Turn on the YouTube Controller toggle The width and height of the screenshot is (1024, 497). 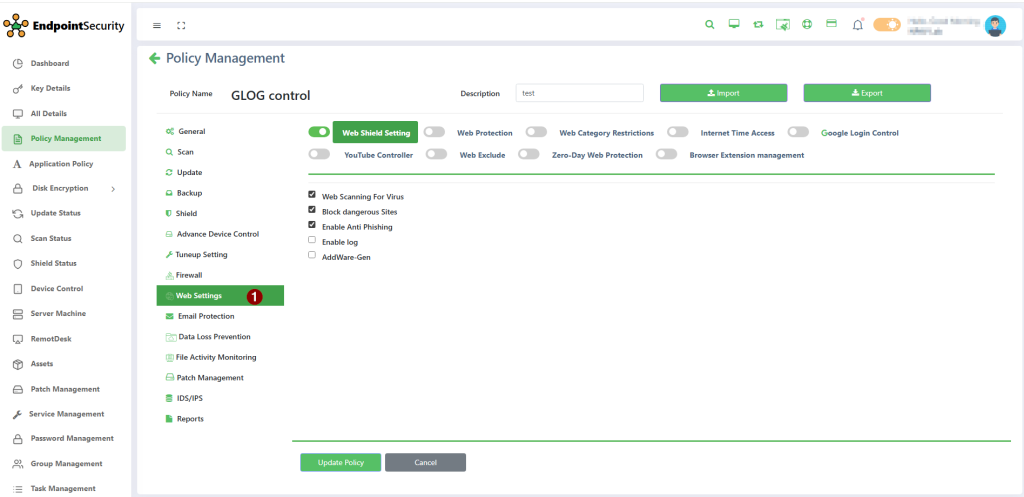pyautogui.click(x=319, y=155)
